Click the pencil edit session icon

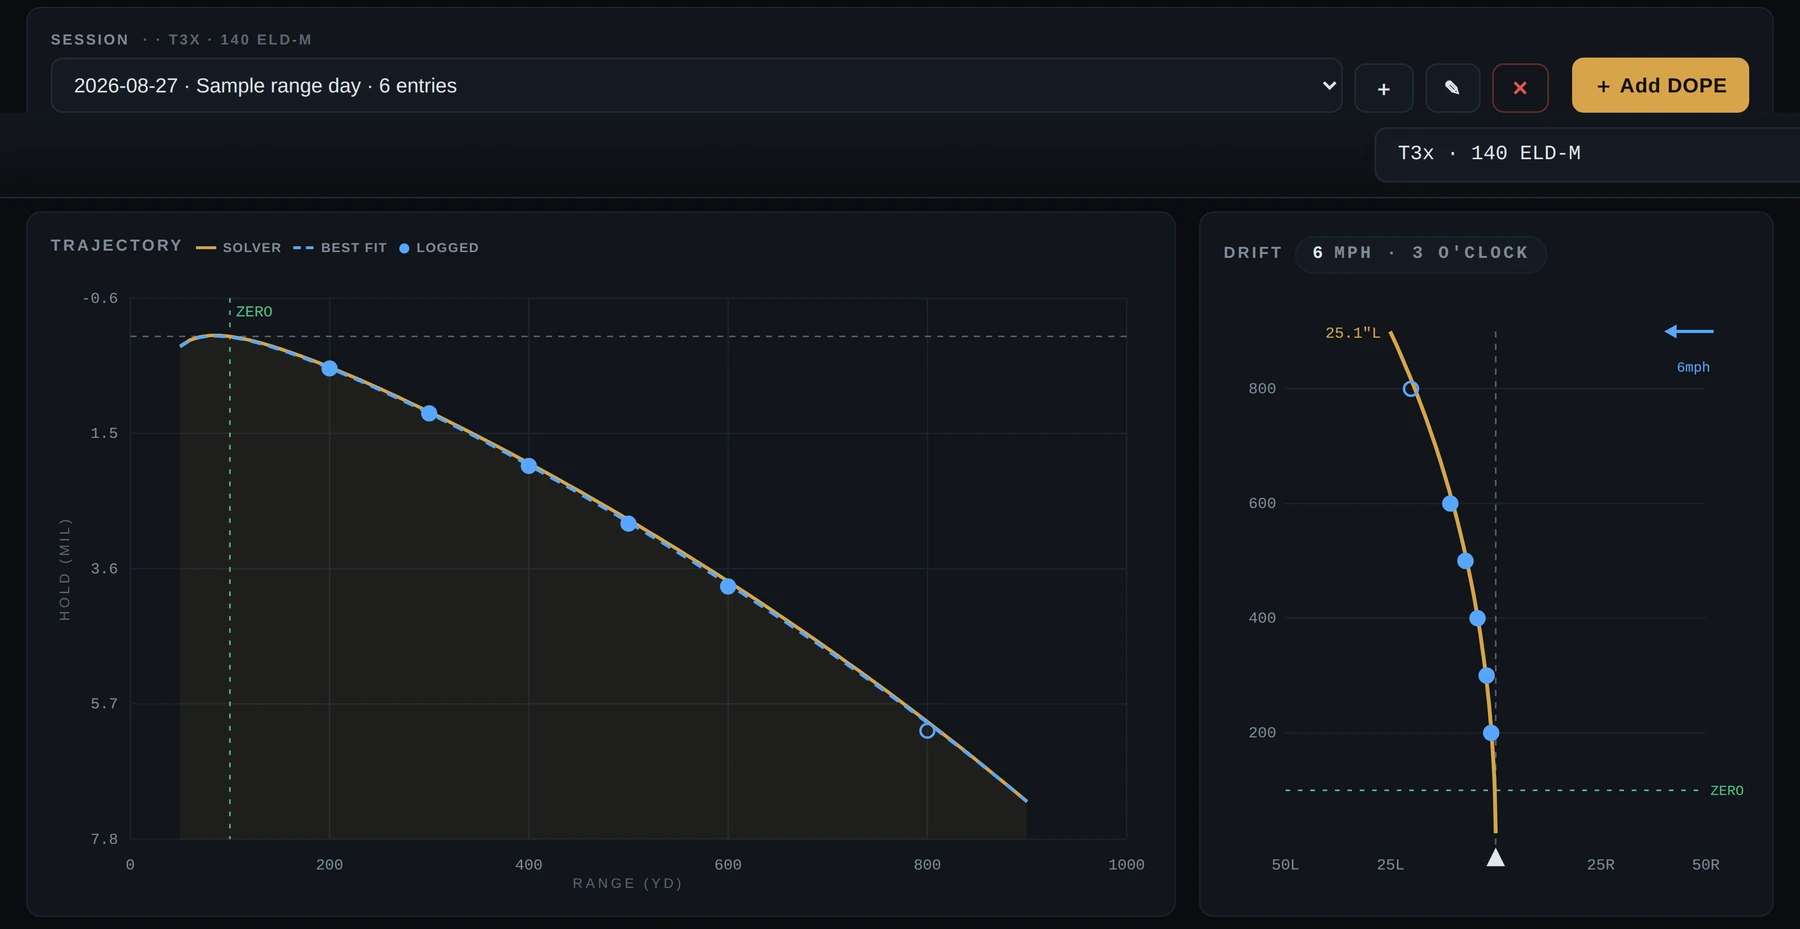1452,88
